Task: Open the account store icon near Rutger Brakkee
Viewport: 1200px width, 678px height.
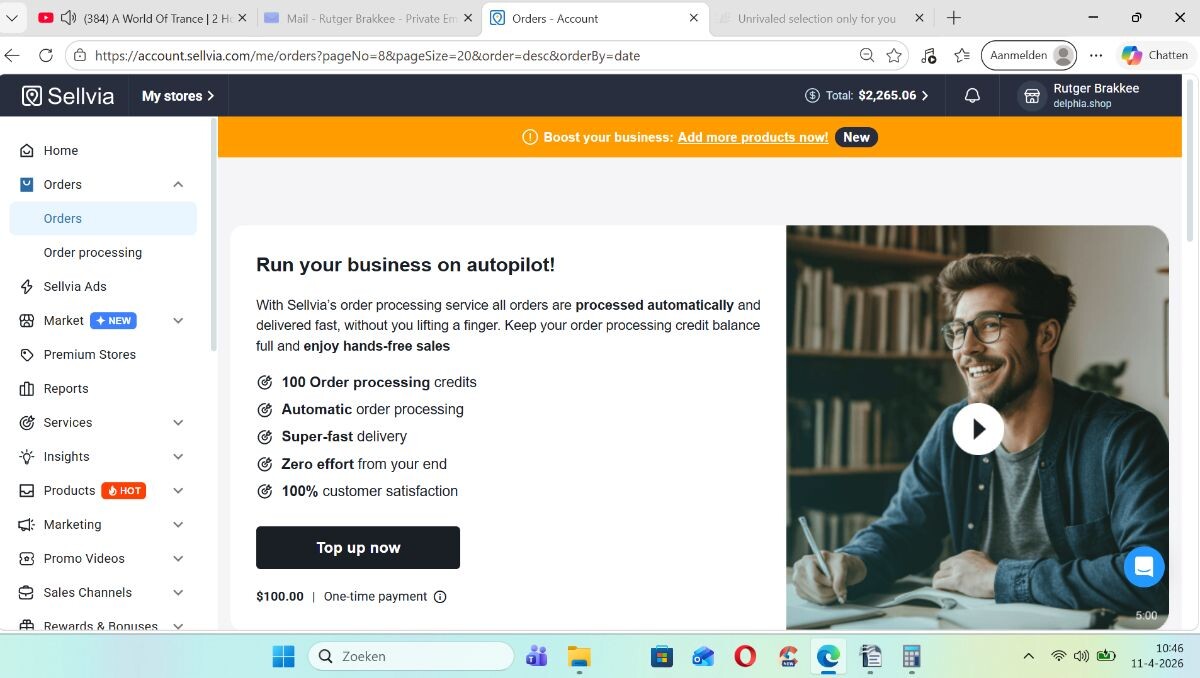Action: tap(1032, 96)
